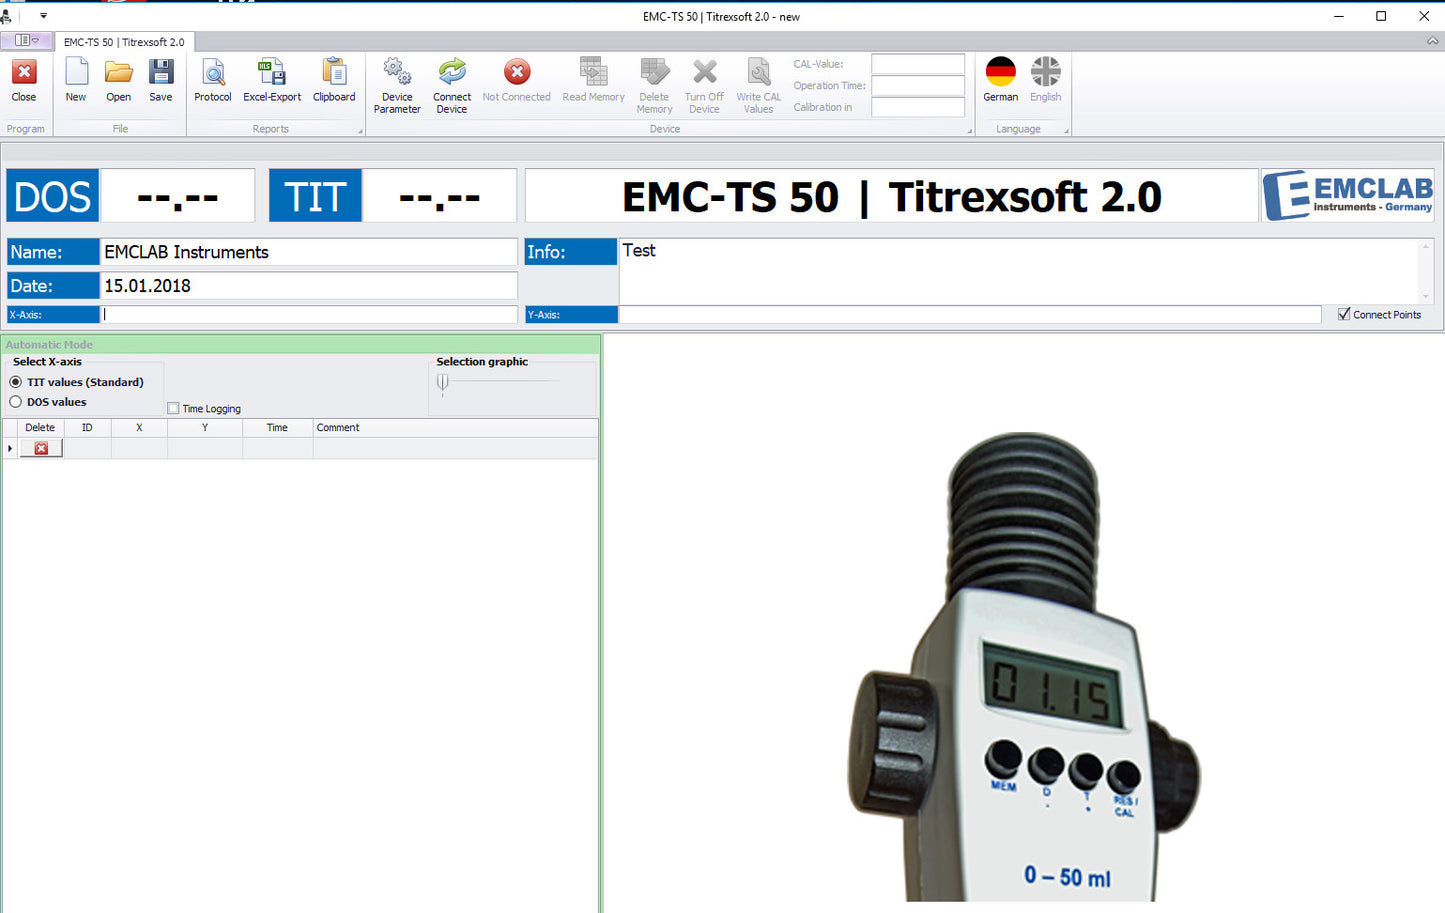This screenshot has width=1445, height=913.
Task: Expand the Reports group launcher
Action: pos(361,131)
